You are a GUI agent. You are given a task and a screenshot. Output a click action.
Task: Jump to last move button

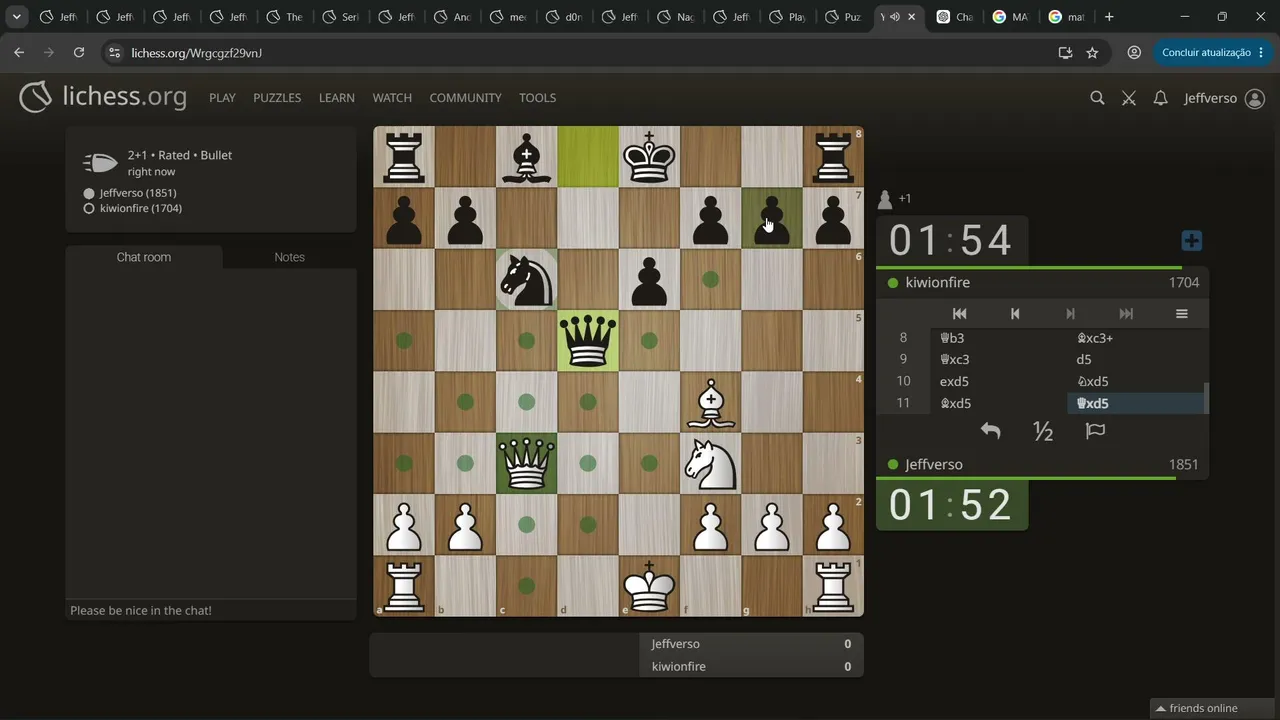[x=1126, y=314]
